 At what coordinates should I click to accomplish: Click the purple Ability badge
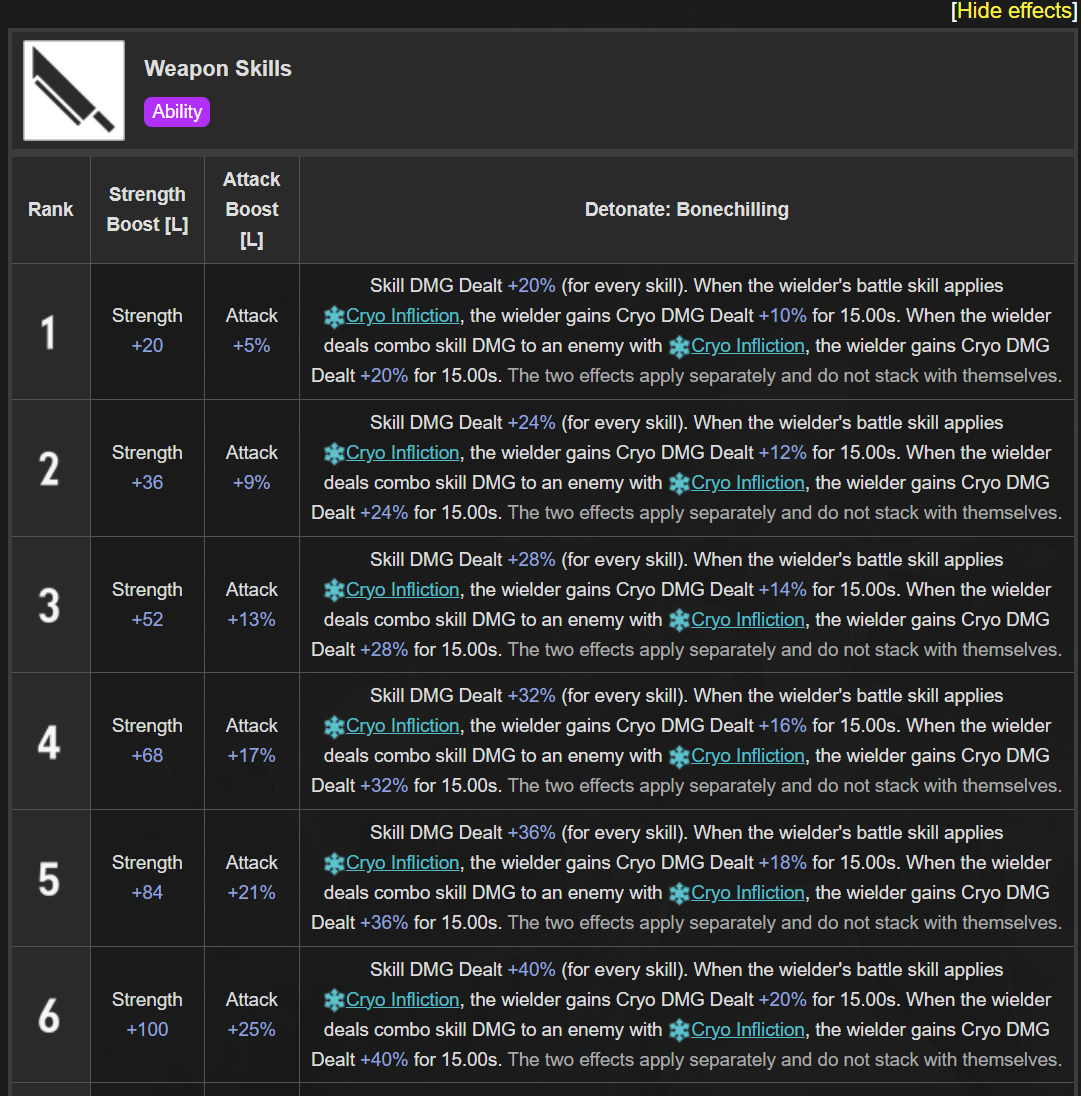pos(177,112)
